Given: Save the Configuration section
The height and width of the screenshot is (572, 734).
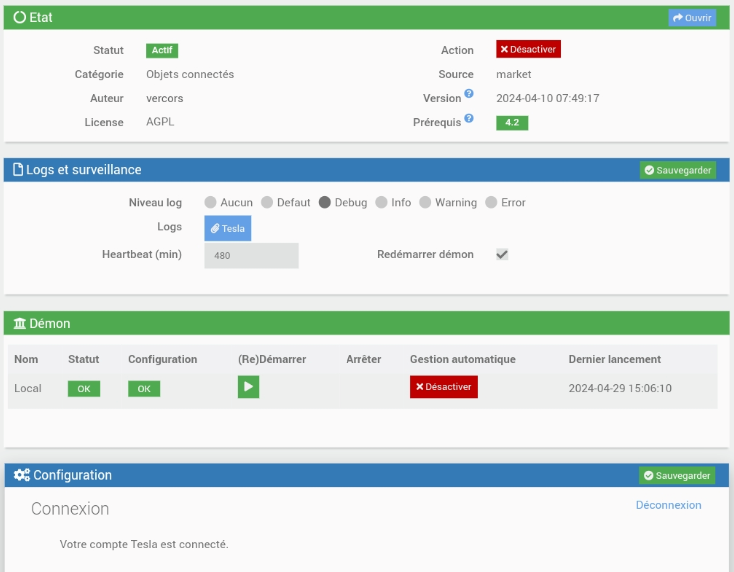Looking at the screenshot, I should 677,476.
